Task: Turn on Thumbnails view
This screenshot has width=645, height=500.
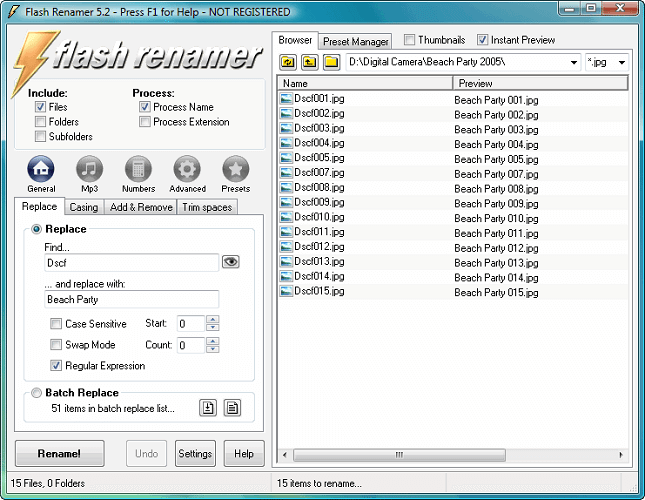Action: coord(411,41)
